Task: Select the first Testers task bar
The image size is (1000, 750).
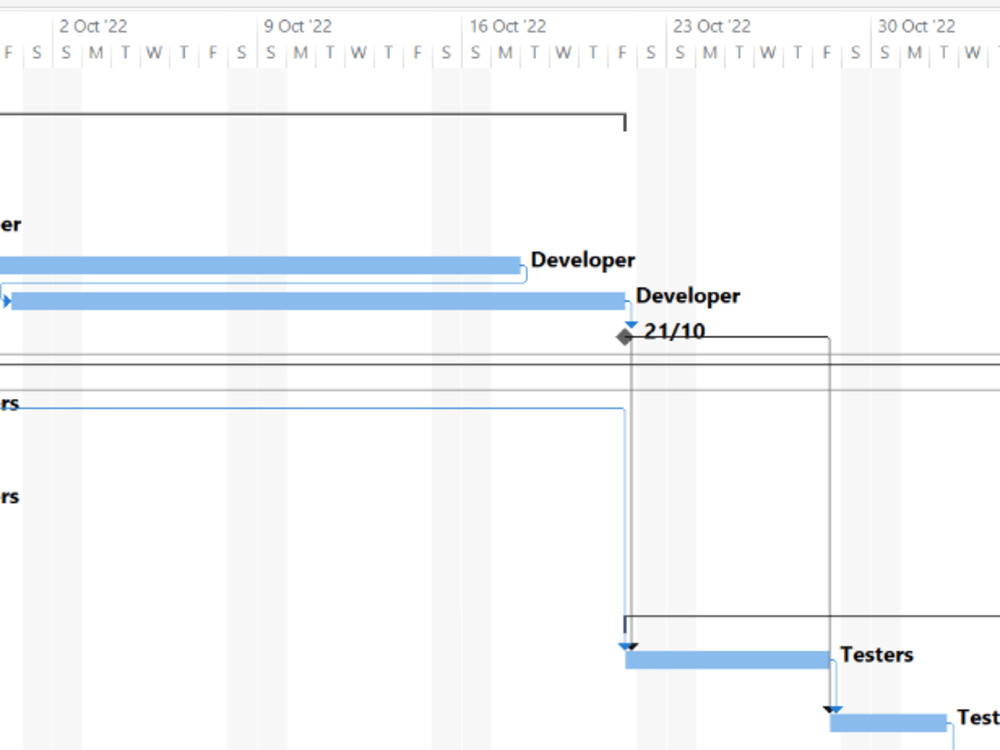Action: (x=728, y=660)
